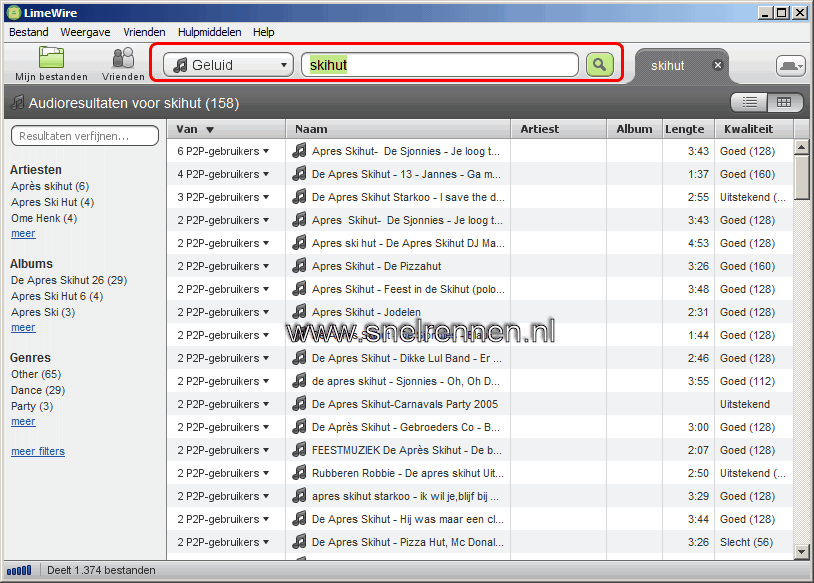Click music note icon for FEESTMUZIEK row

pyautogui.click(x=299, y=450)
